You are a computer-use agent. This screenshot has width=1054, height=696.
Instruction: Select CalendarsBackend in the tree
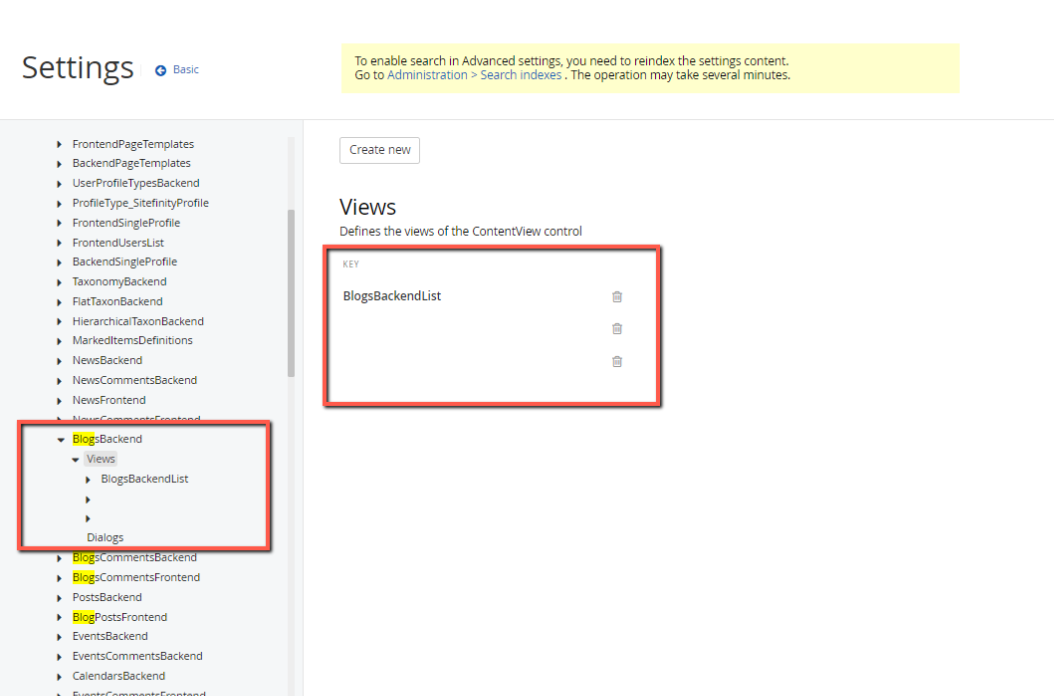[118, 676]
